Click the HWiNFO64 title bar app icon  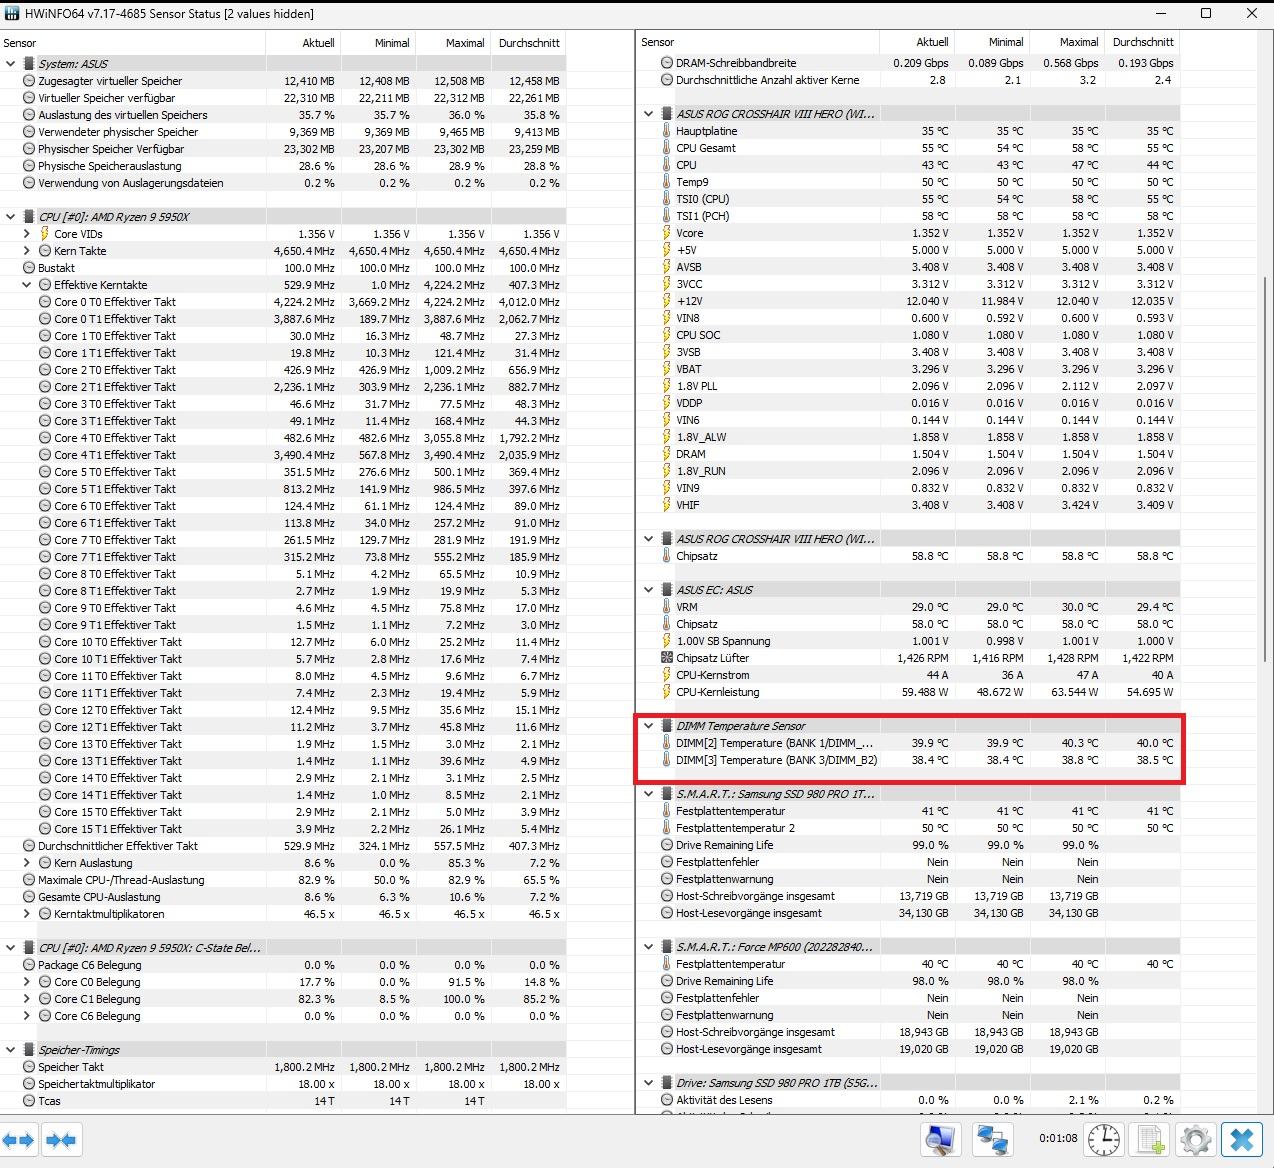12,14
